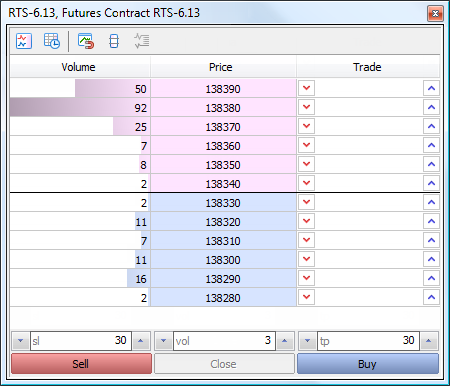Click the blue buy arrow at price 138280

pos(431,297)
